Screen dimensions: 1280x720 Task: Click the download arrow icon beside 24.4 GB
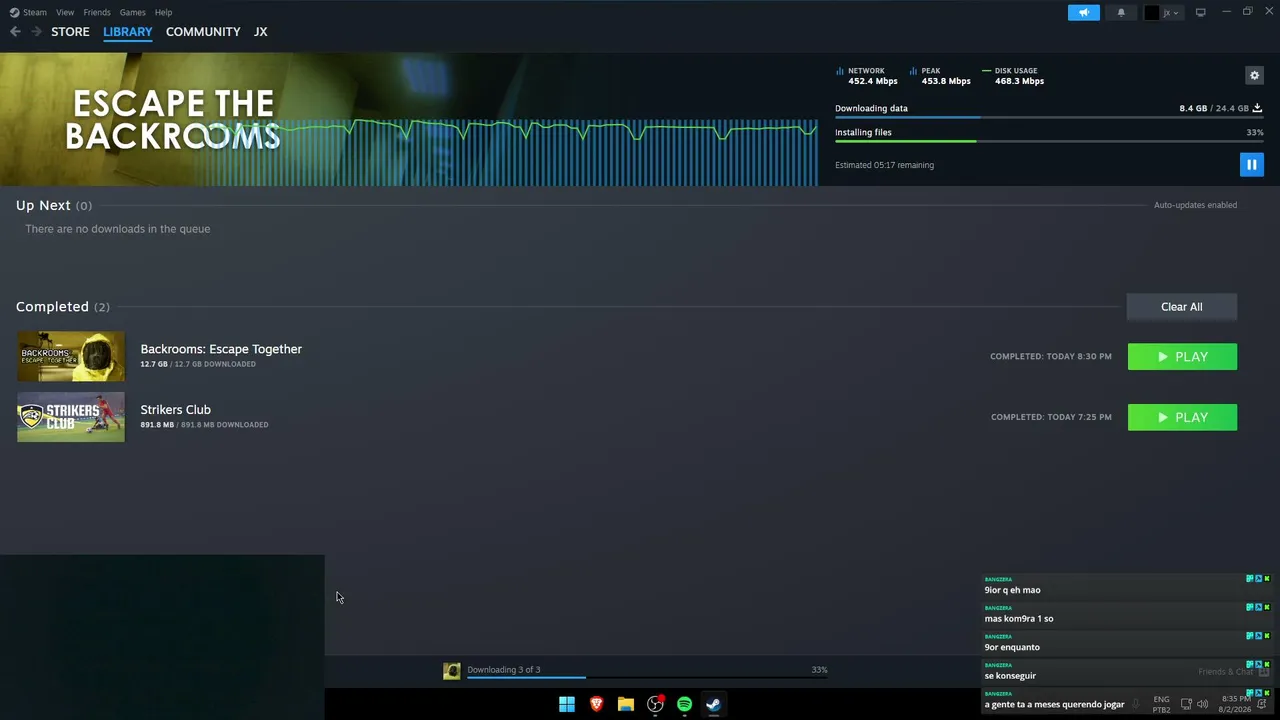tap(1257, 108)
